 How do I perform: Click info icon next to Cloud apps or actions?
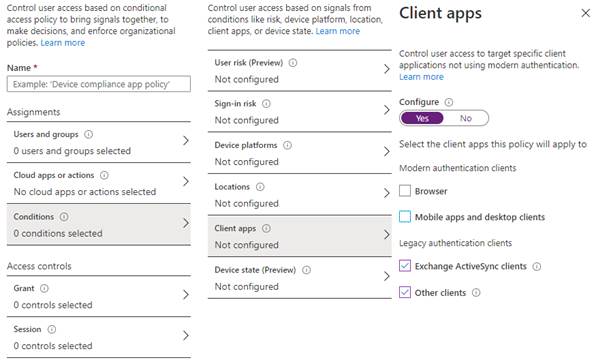pos(104,175)
